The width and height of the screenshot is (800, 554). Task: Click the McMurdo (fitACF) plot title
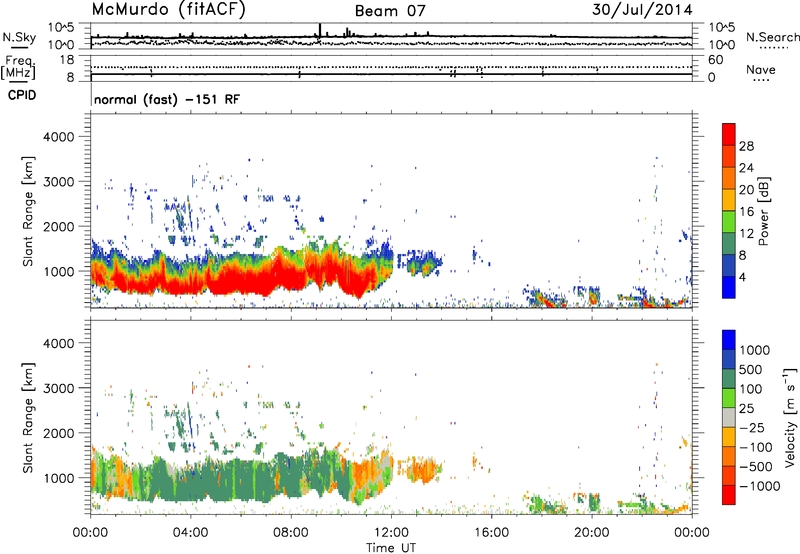coord(168,10)
